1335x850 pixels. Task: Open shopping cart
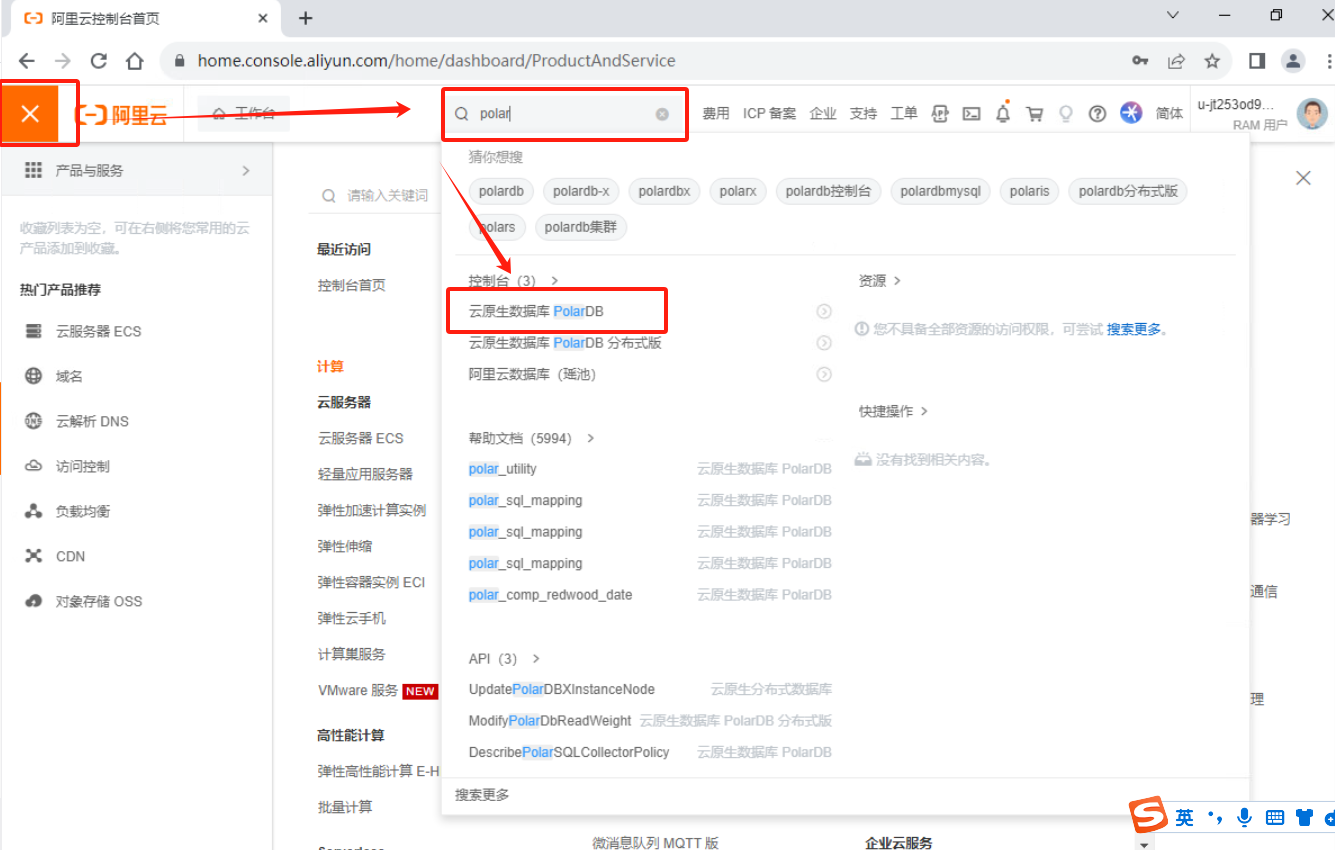1035,114
